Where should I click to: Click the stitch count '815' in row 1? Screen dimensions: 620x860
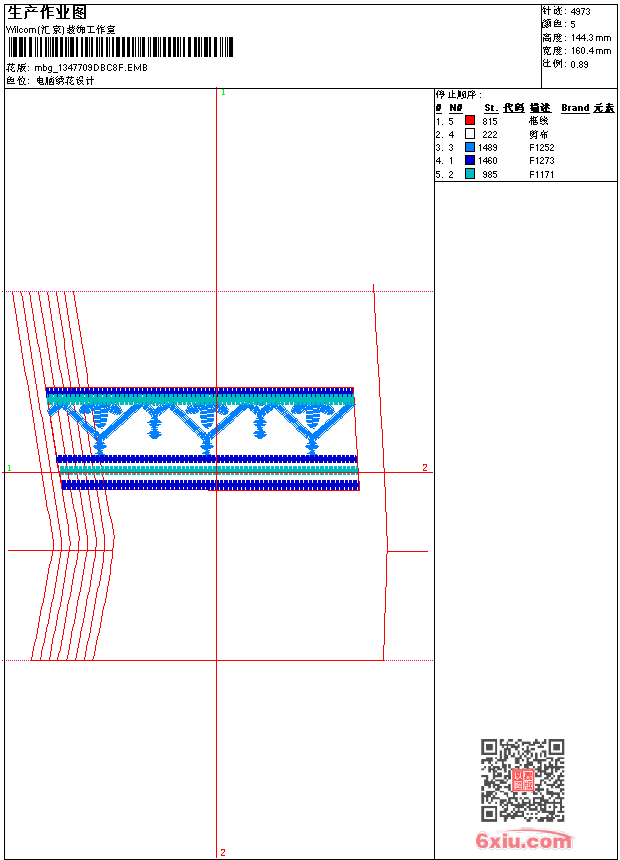[490, 122]
